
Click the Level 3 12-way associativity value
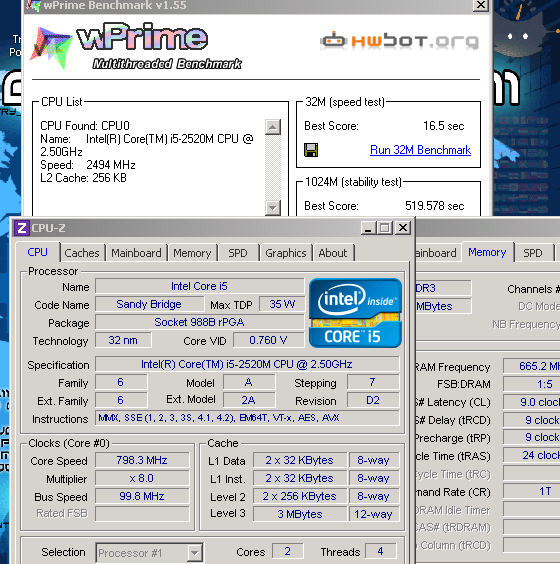pos(373,514)
